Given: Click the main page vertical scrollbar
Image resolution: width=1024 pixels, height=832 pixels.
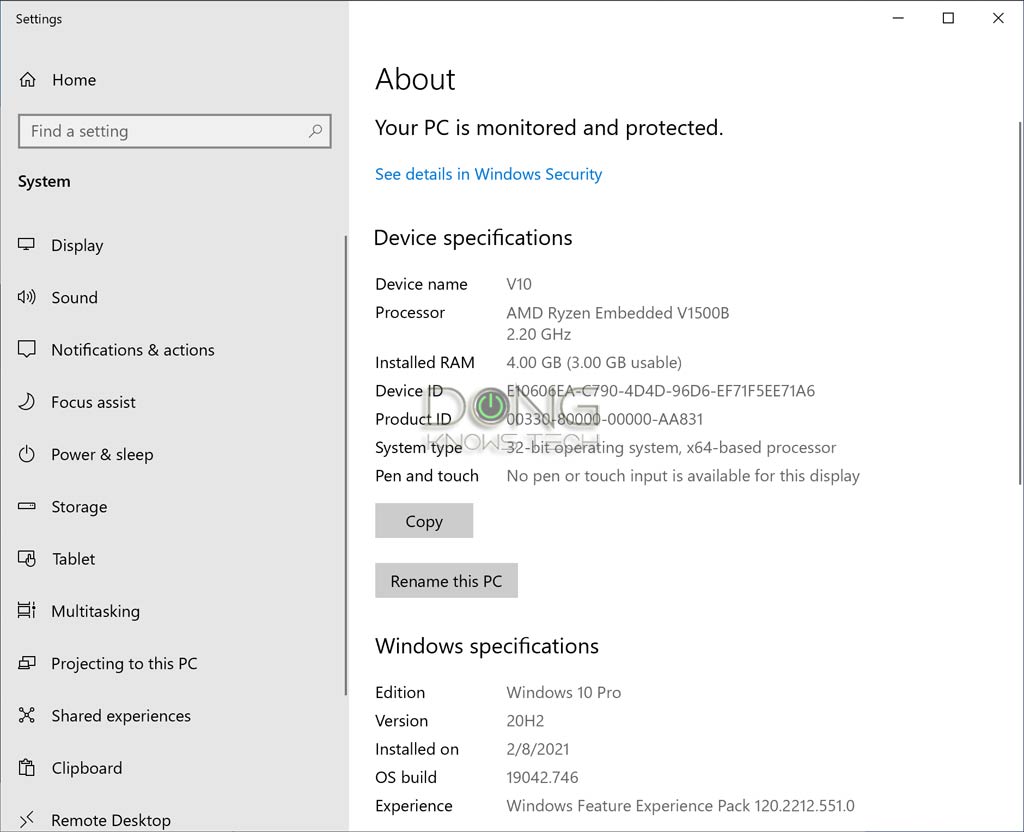Looking at the screenshot, I should pos(1020,303).
